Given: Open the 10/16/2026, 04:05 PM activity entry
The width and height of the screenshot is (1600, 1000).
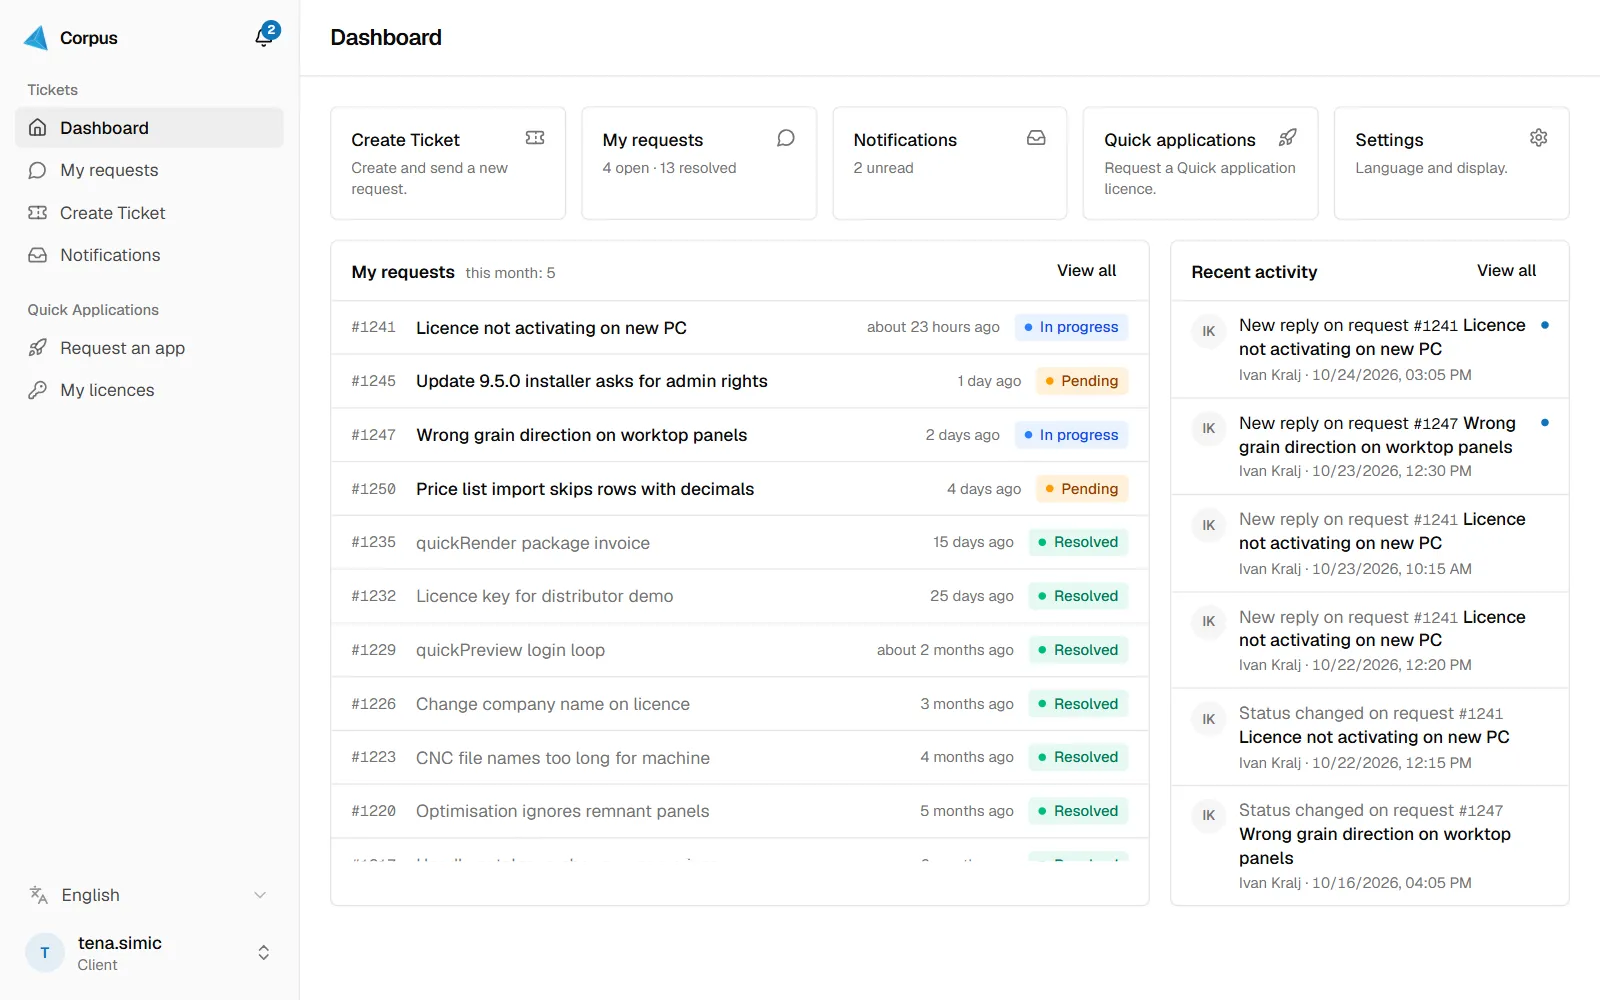Looking at the screenshot, I should click(x=1370, y=846).
